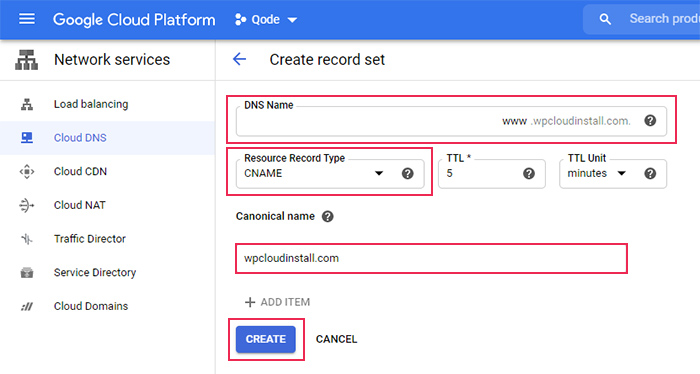This screenshot has height=374, width=700.
Task: Click the Cloud CDN icon
Action: pos(27,172)
